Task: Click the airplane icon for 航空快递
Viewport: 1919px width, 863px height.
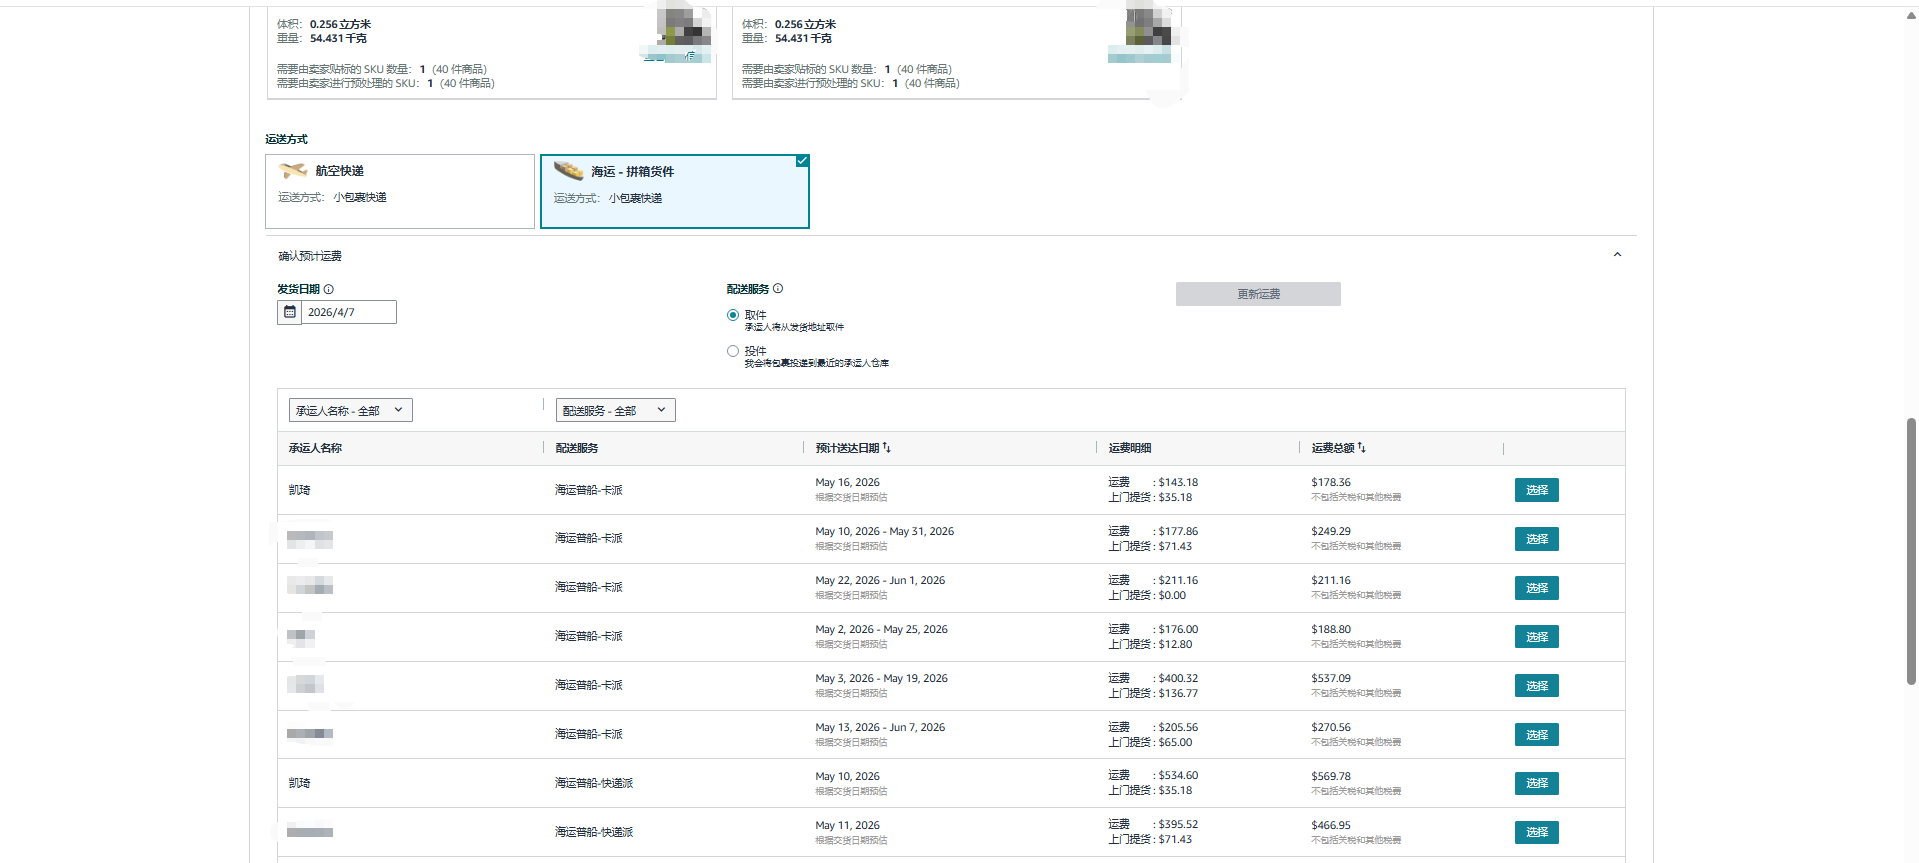Action: (293, 171)
